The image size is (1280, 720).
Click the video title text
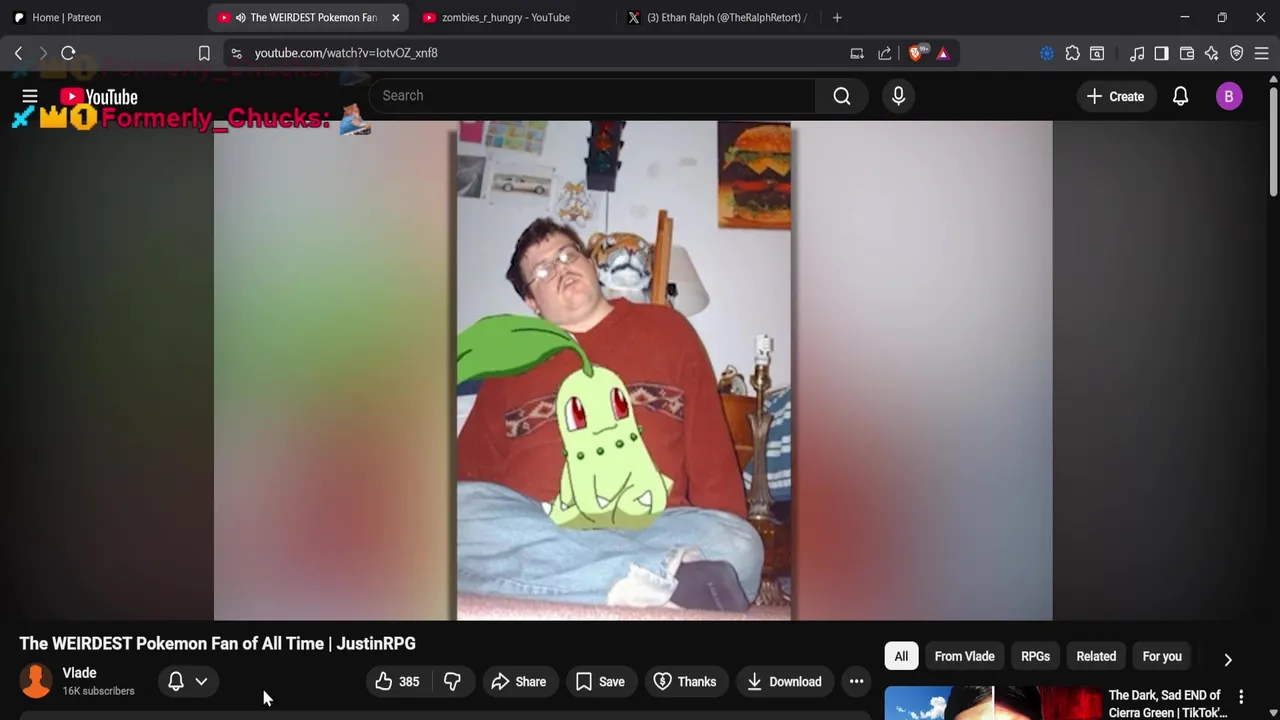click(x=217, y=644)
